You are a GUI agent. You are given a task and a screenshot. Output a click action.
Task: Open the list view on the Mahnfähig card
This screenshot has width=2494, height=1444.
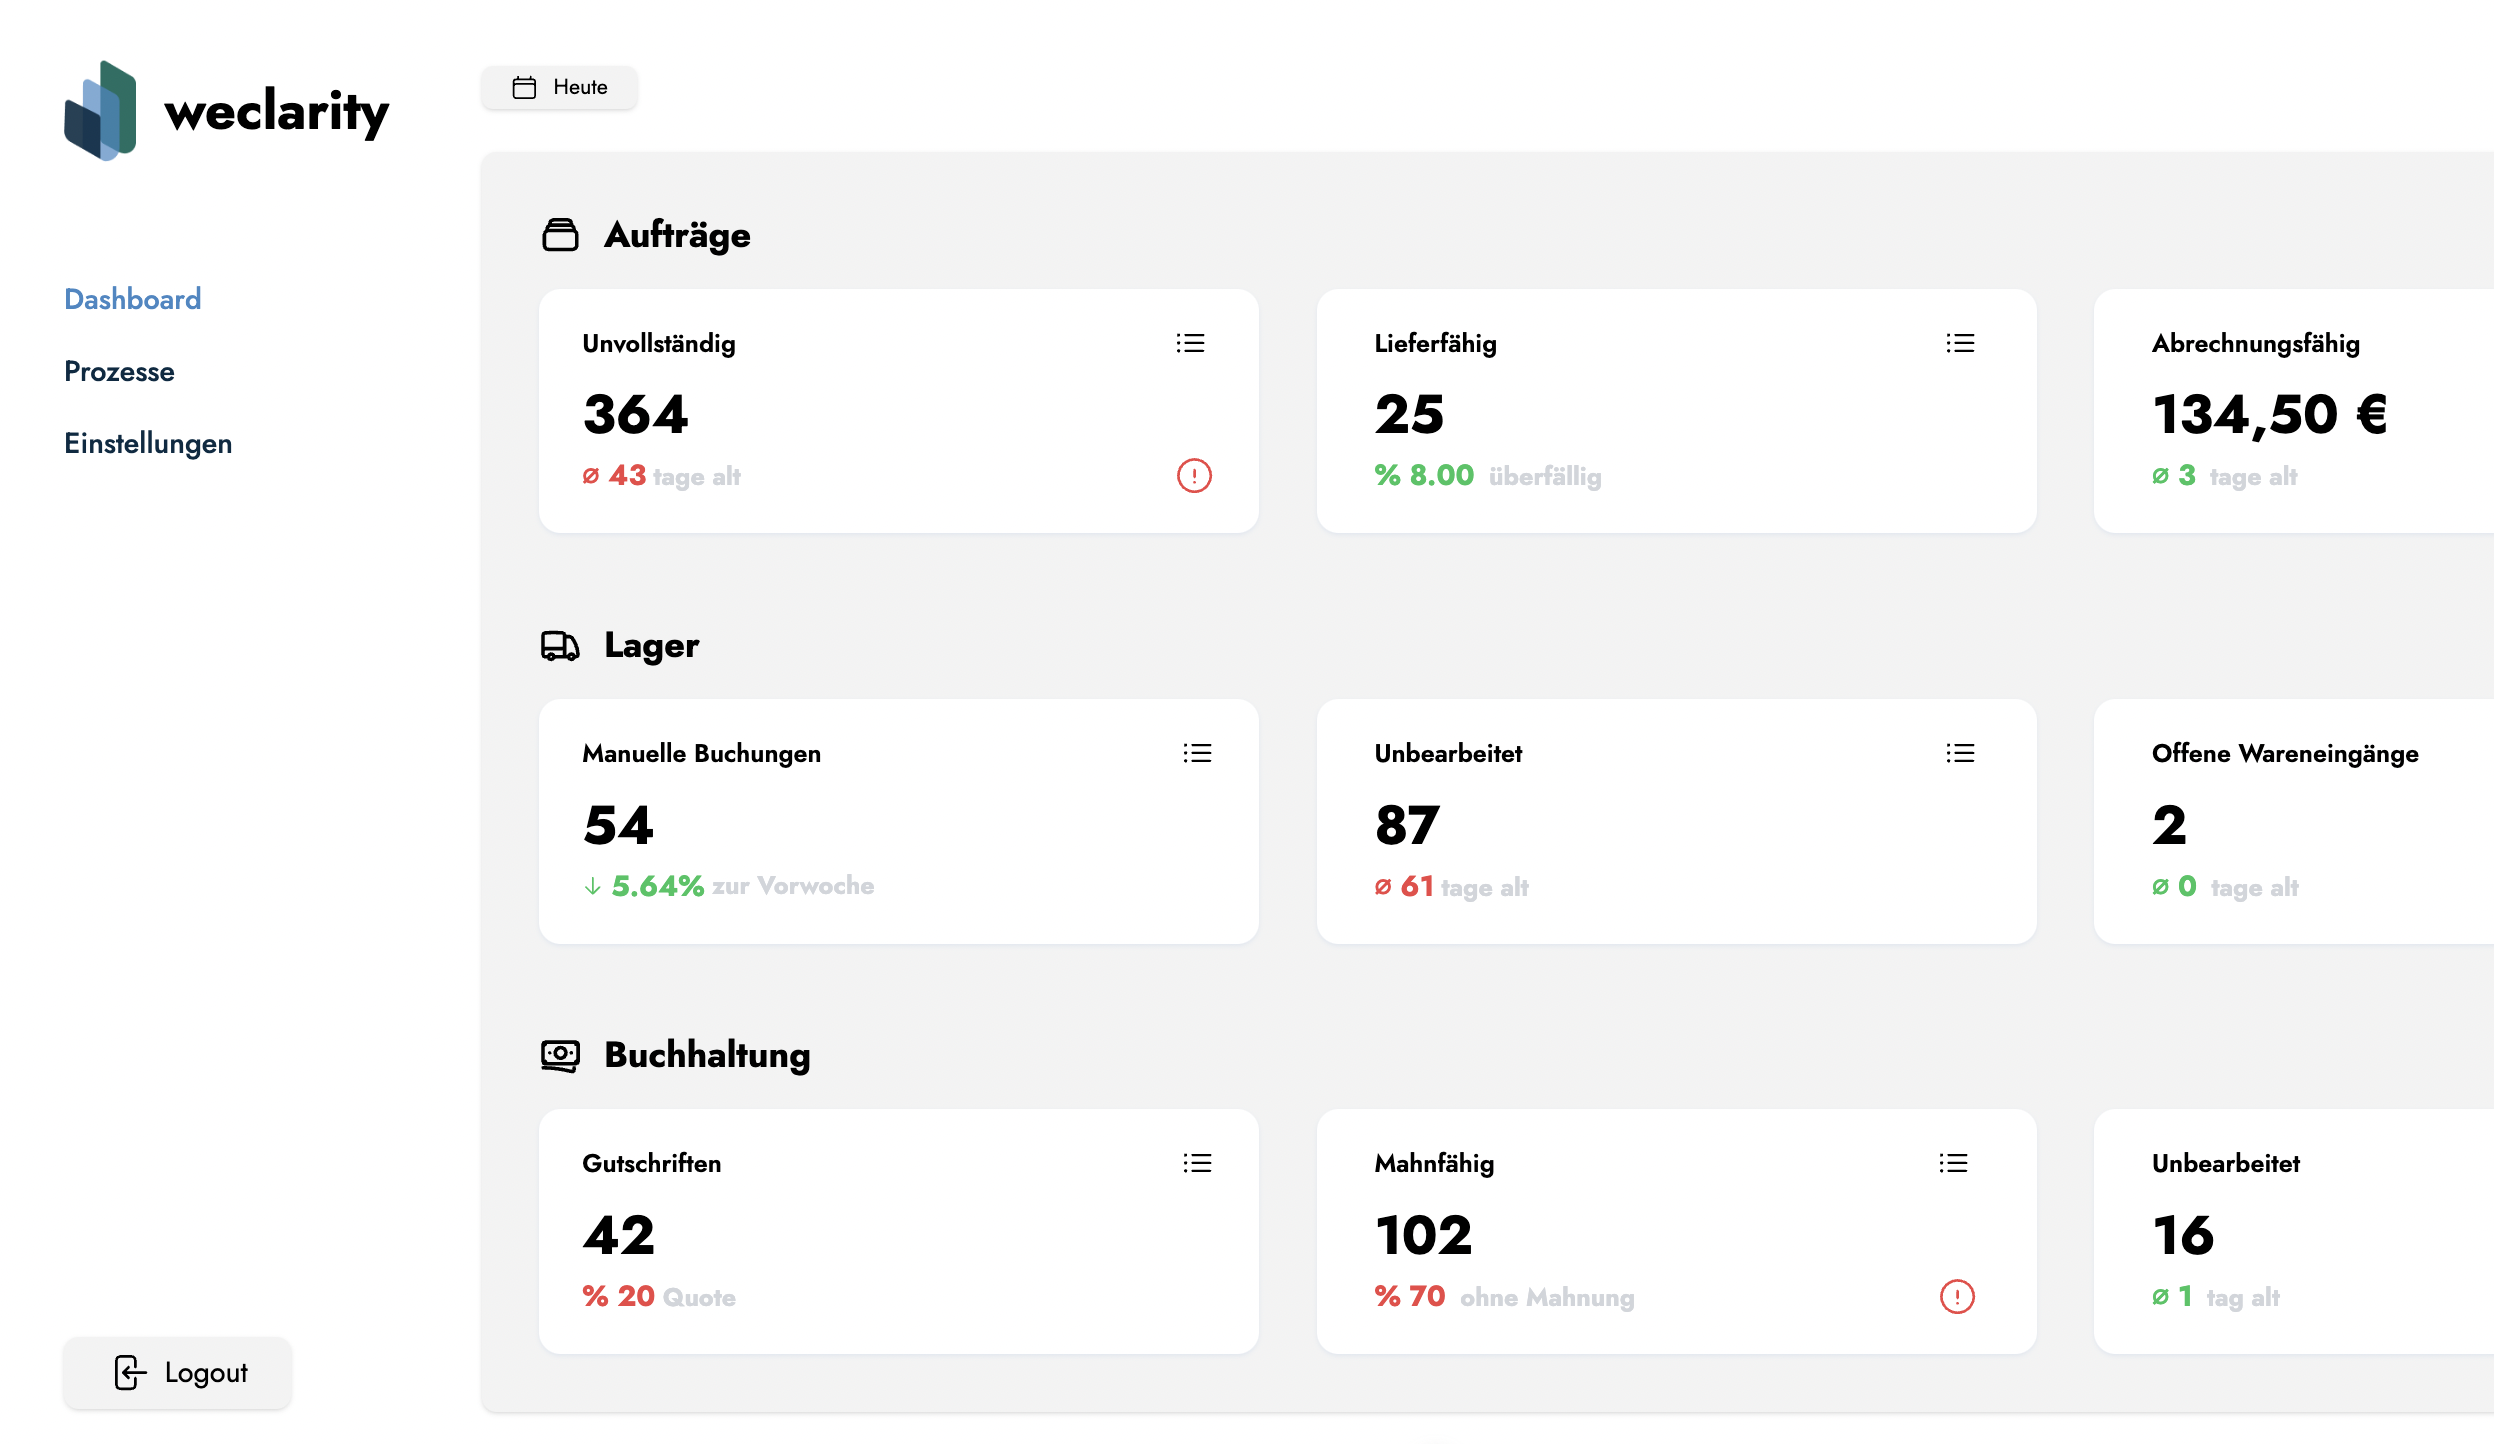click(x=1953, y=1162)
